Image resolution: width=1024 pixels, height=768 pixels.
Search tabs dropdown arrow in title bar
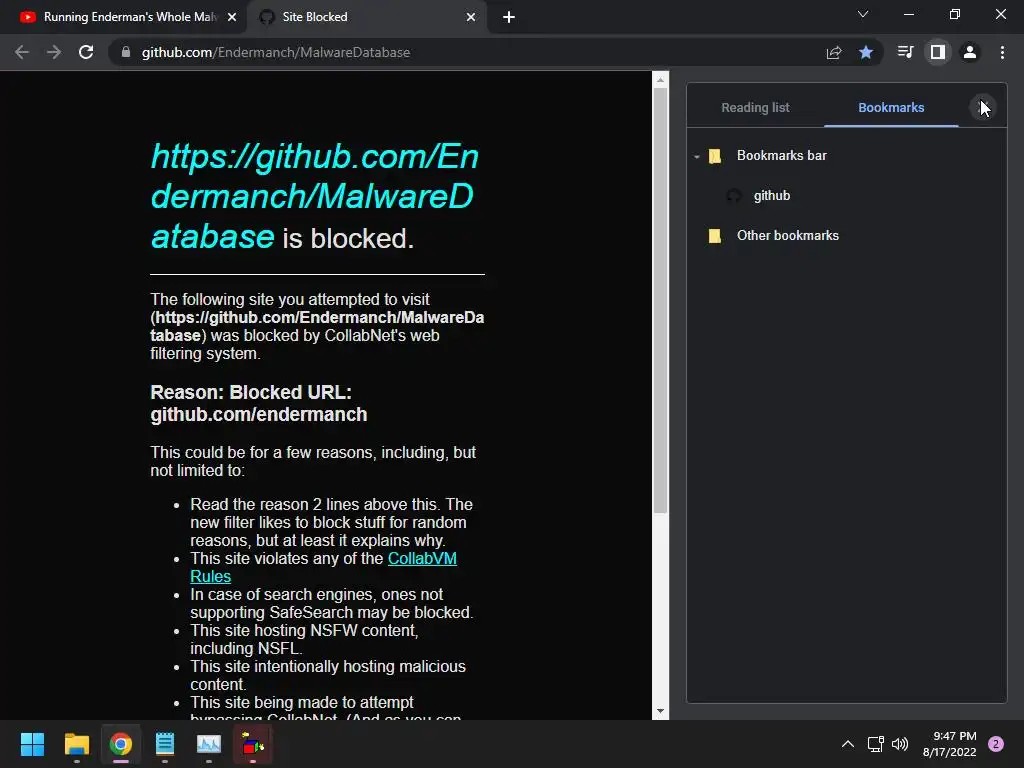[863, 14]
